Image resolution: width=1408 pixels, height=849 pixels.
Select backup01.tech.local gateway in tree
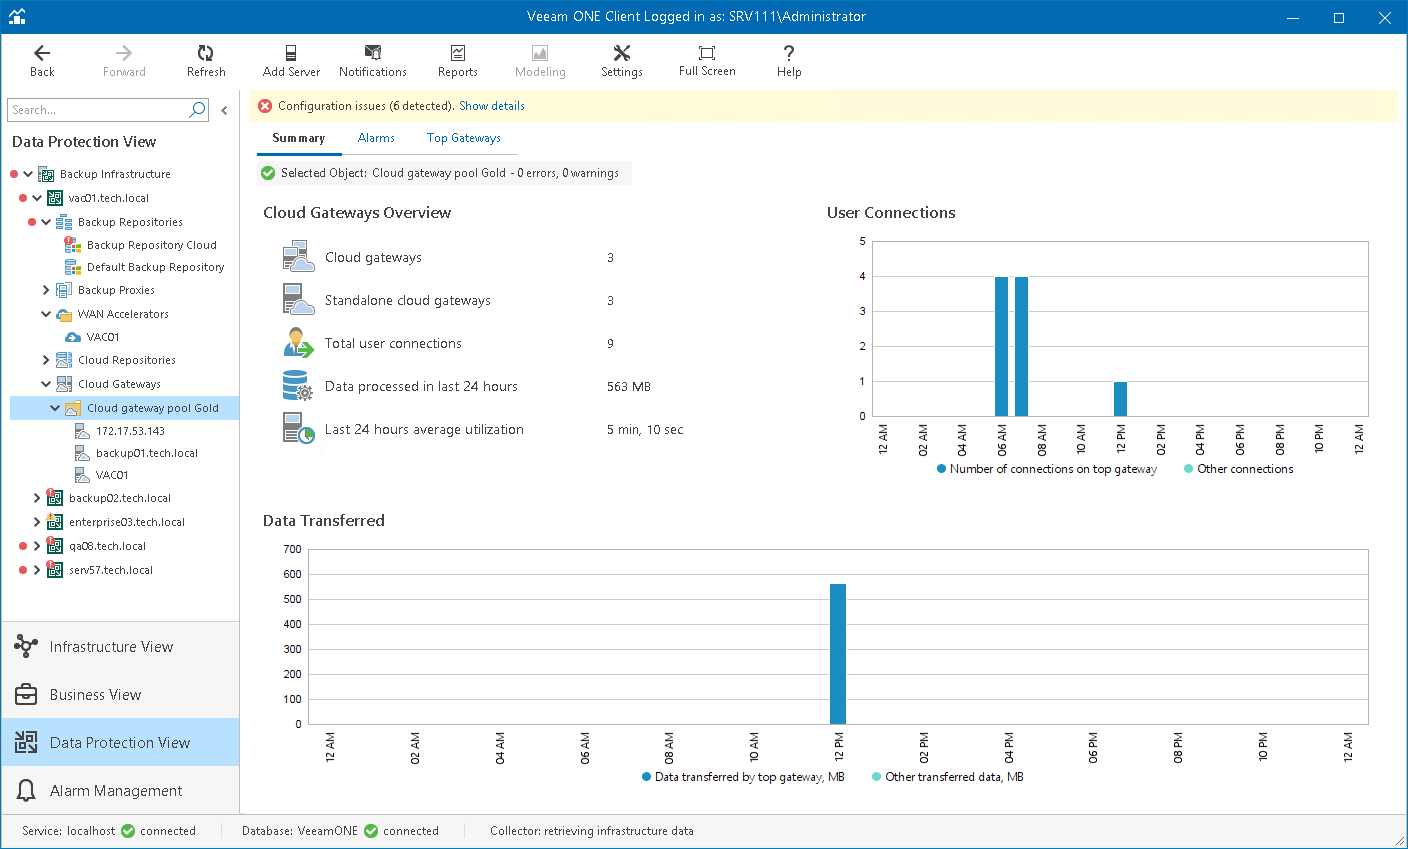click(x=146, y=453)
